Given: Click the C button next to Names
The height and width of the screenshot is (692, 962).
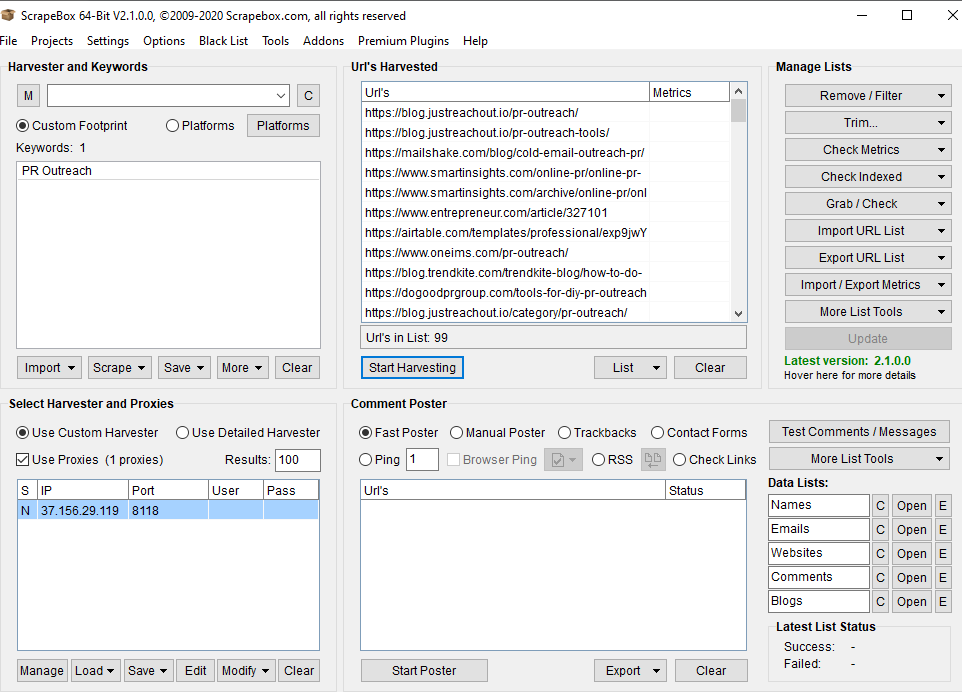Looking at the screenshot, I should [x=880, y=506].
